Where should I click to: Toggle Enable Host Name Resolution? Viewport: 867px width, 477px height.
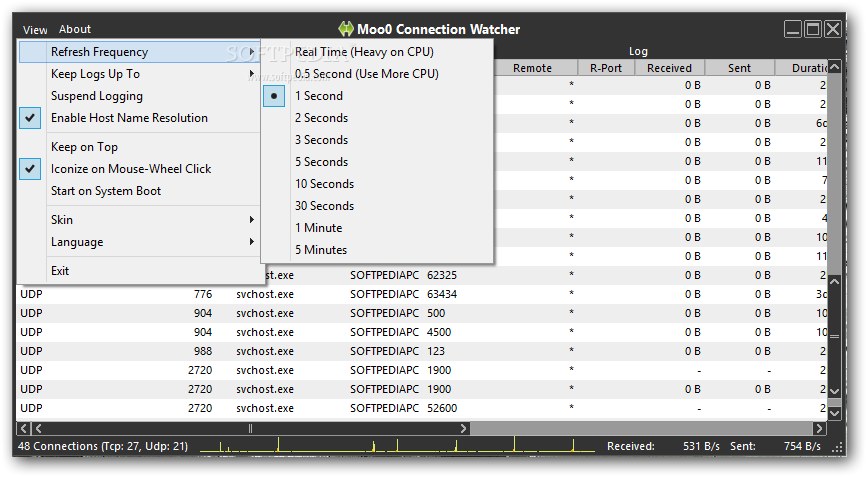139,118
